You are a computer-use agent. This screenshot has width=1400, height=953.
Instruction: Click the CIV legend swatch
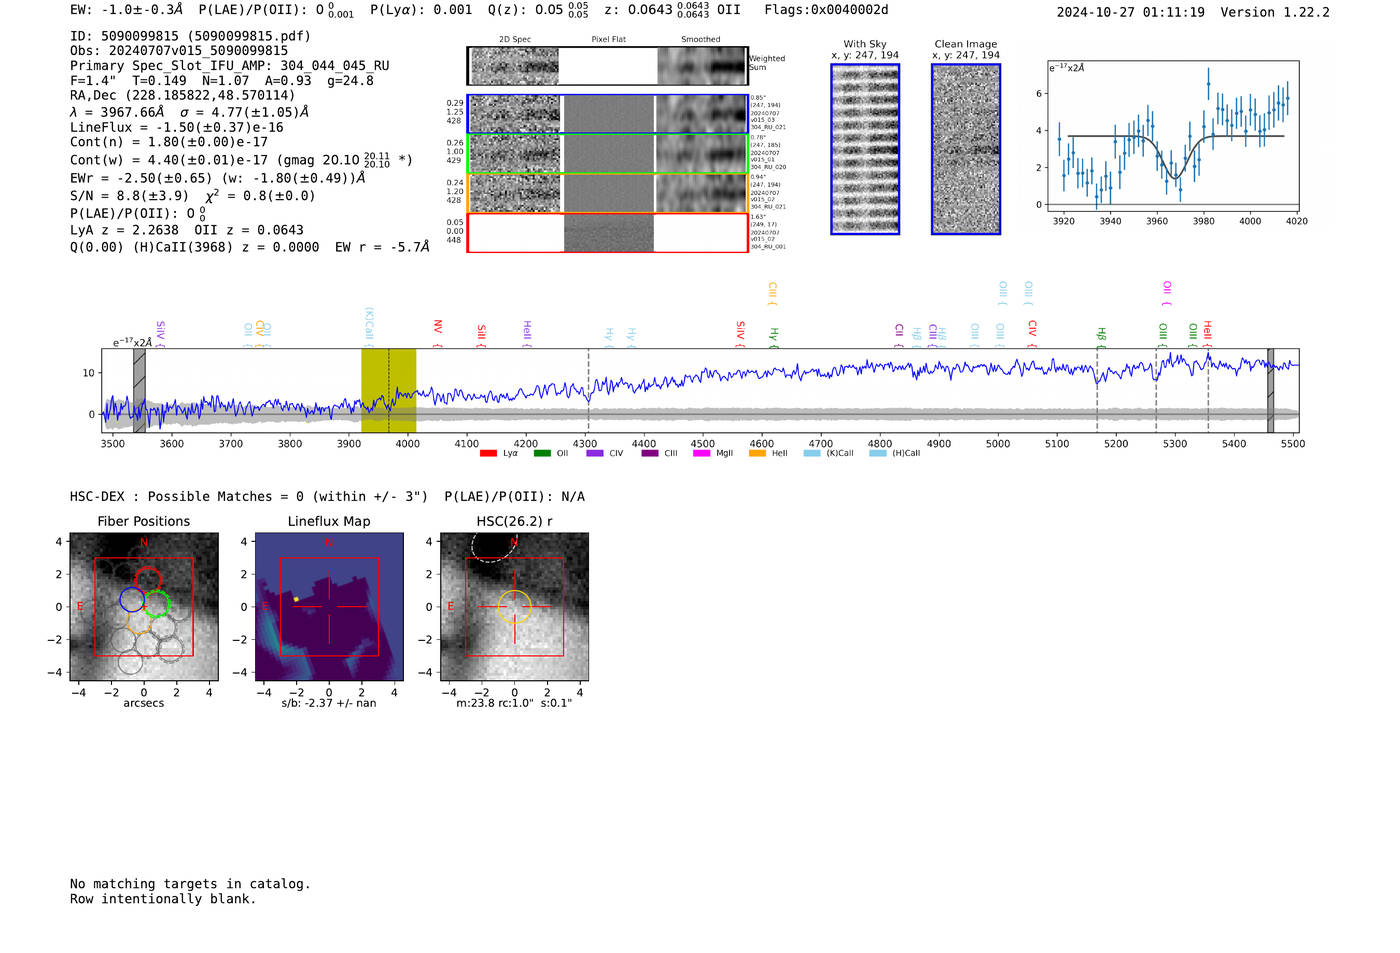[595, 453]
